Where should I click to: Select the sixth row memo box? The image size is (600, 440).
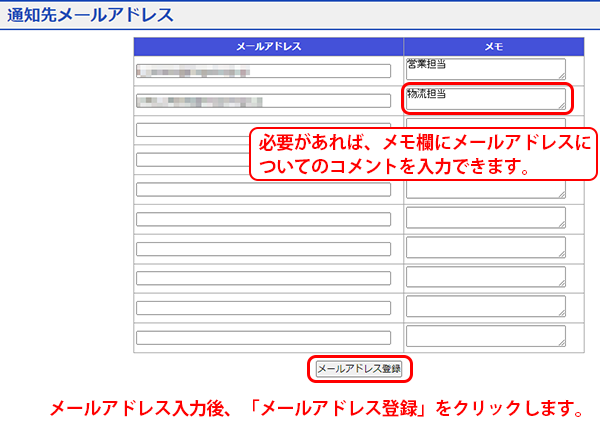(485, 217)
